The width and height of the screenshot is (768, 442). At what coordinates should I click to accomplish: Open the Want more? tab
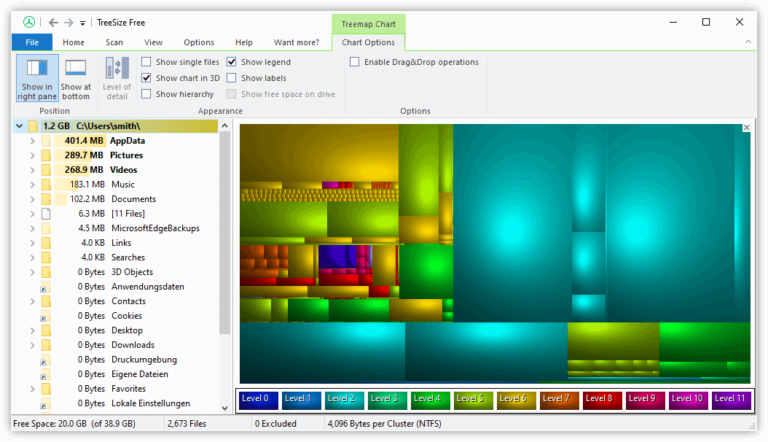(x=296, y=42)
